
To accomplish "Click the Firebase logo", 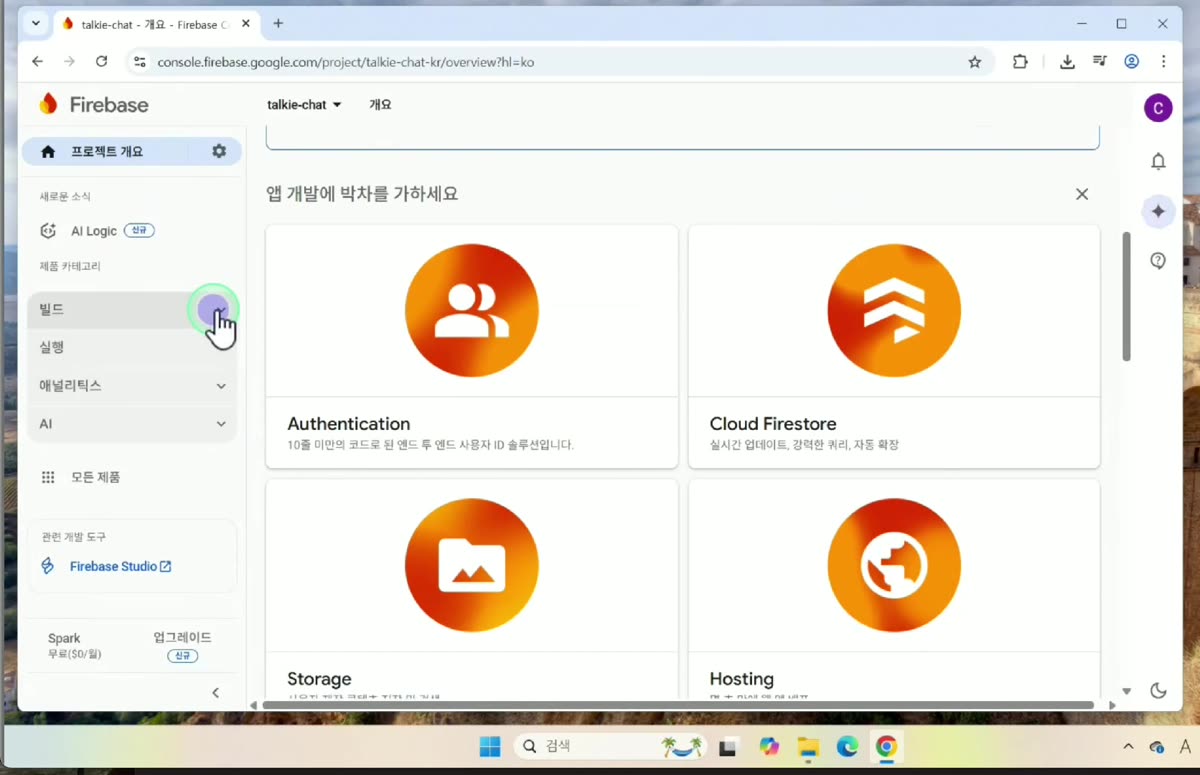I will pyautogui.click(x=94, y=104).
